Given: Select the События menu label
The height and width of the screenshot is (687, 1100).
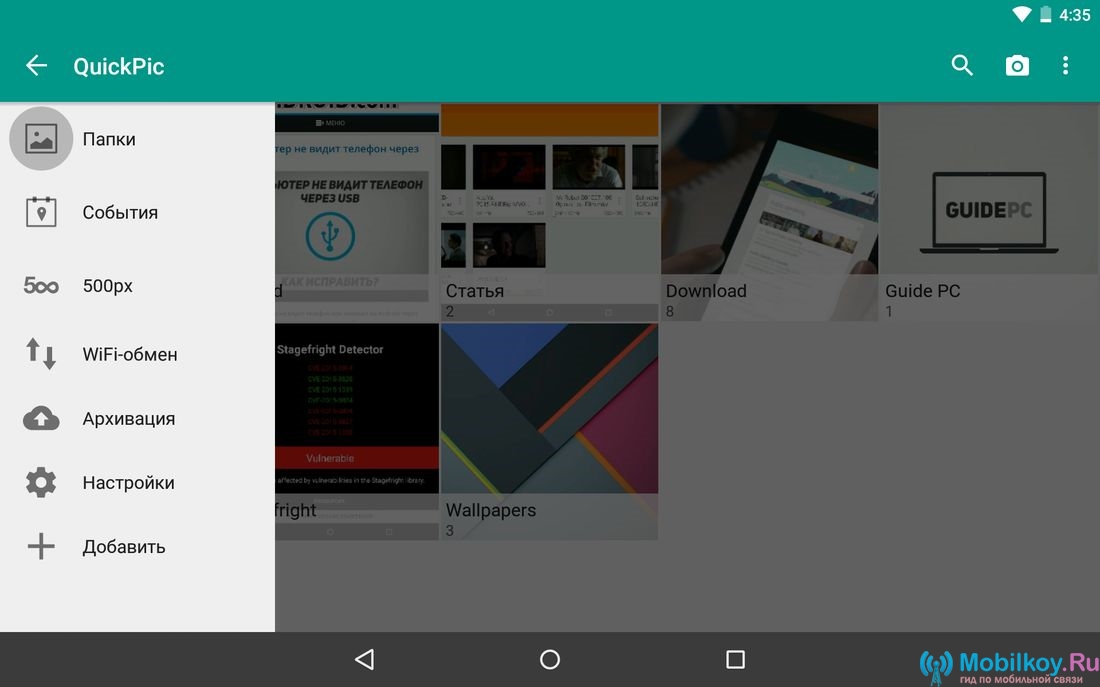Looking at the screenshot, I should tap(120, 213).
